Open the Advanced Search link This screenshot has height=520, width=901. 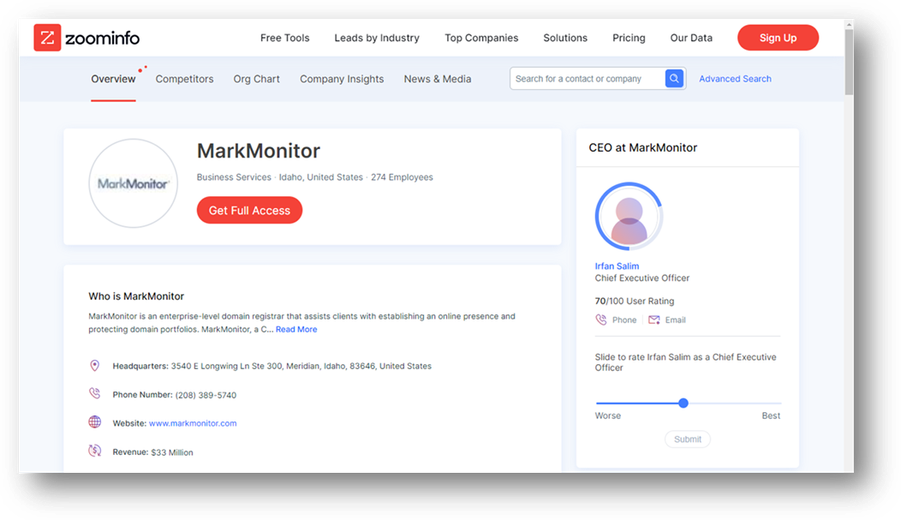pyautogui.click(x=735, y=79)
